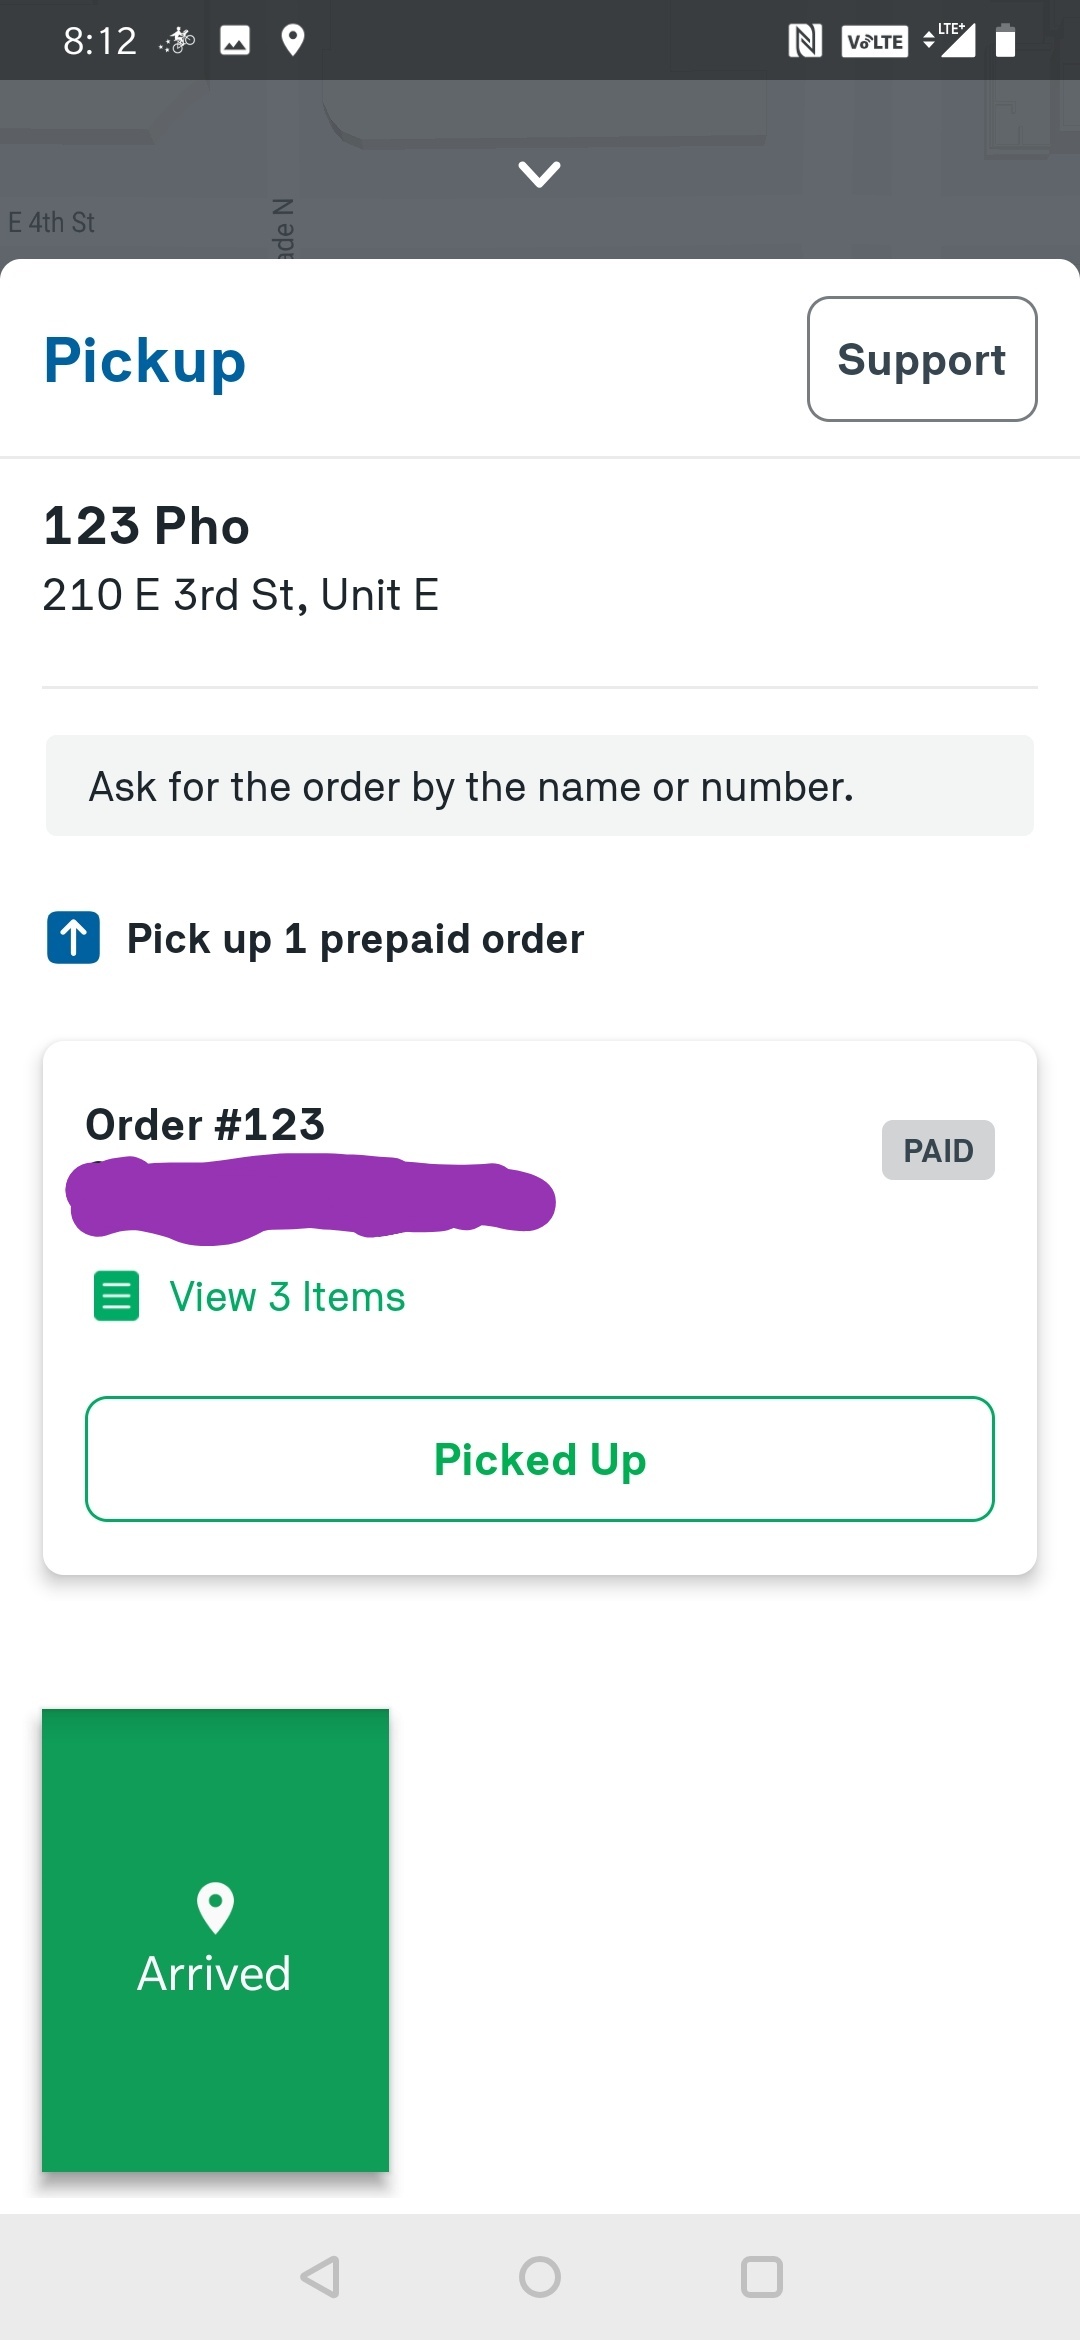The width and height of the screenshot is (1080, 2340).
Task: Tap the delivery rider icon in the status bar
Action: [x=176, y=40]
